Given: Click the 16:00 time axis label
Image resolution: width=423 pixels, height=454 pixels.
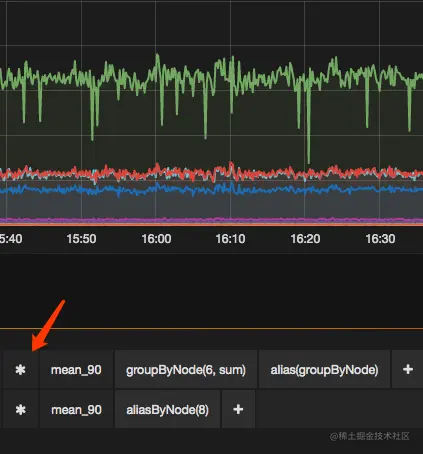Looking at the screenshot, I should 156,239.
